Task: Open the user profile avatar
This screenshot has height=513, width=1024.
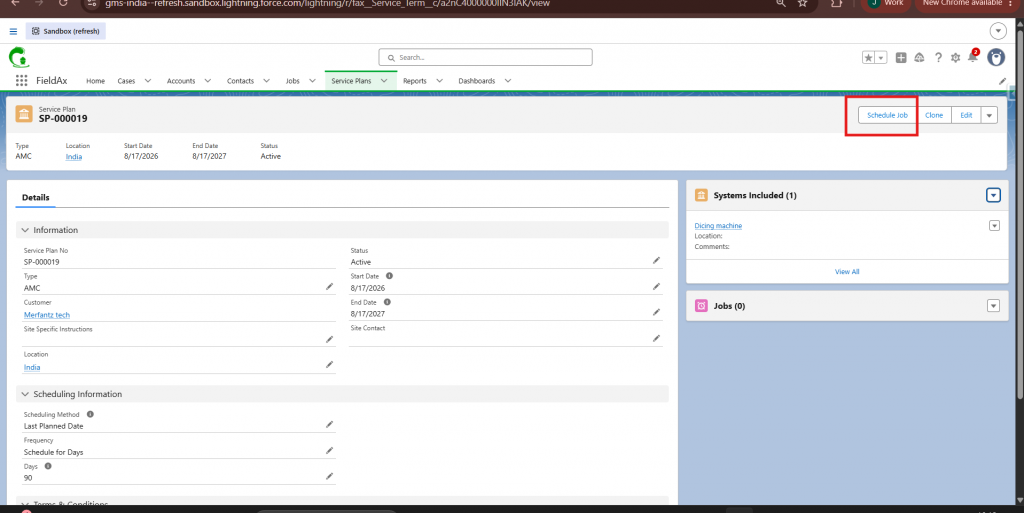Action: click(996, 57)
